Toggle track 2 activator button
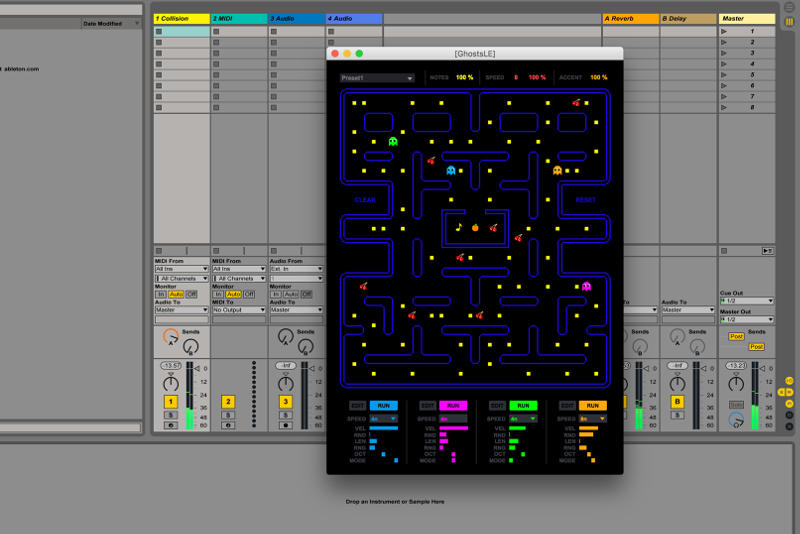The width and height of the screenshot is (800, 534). tap(228, 402)
